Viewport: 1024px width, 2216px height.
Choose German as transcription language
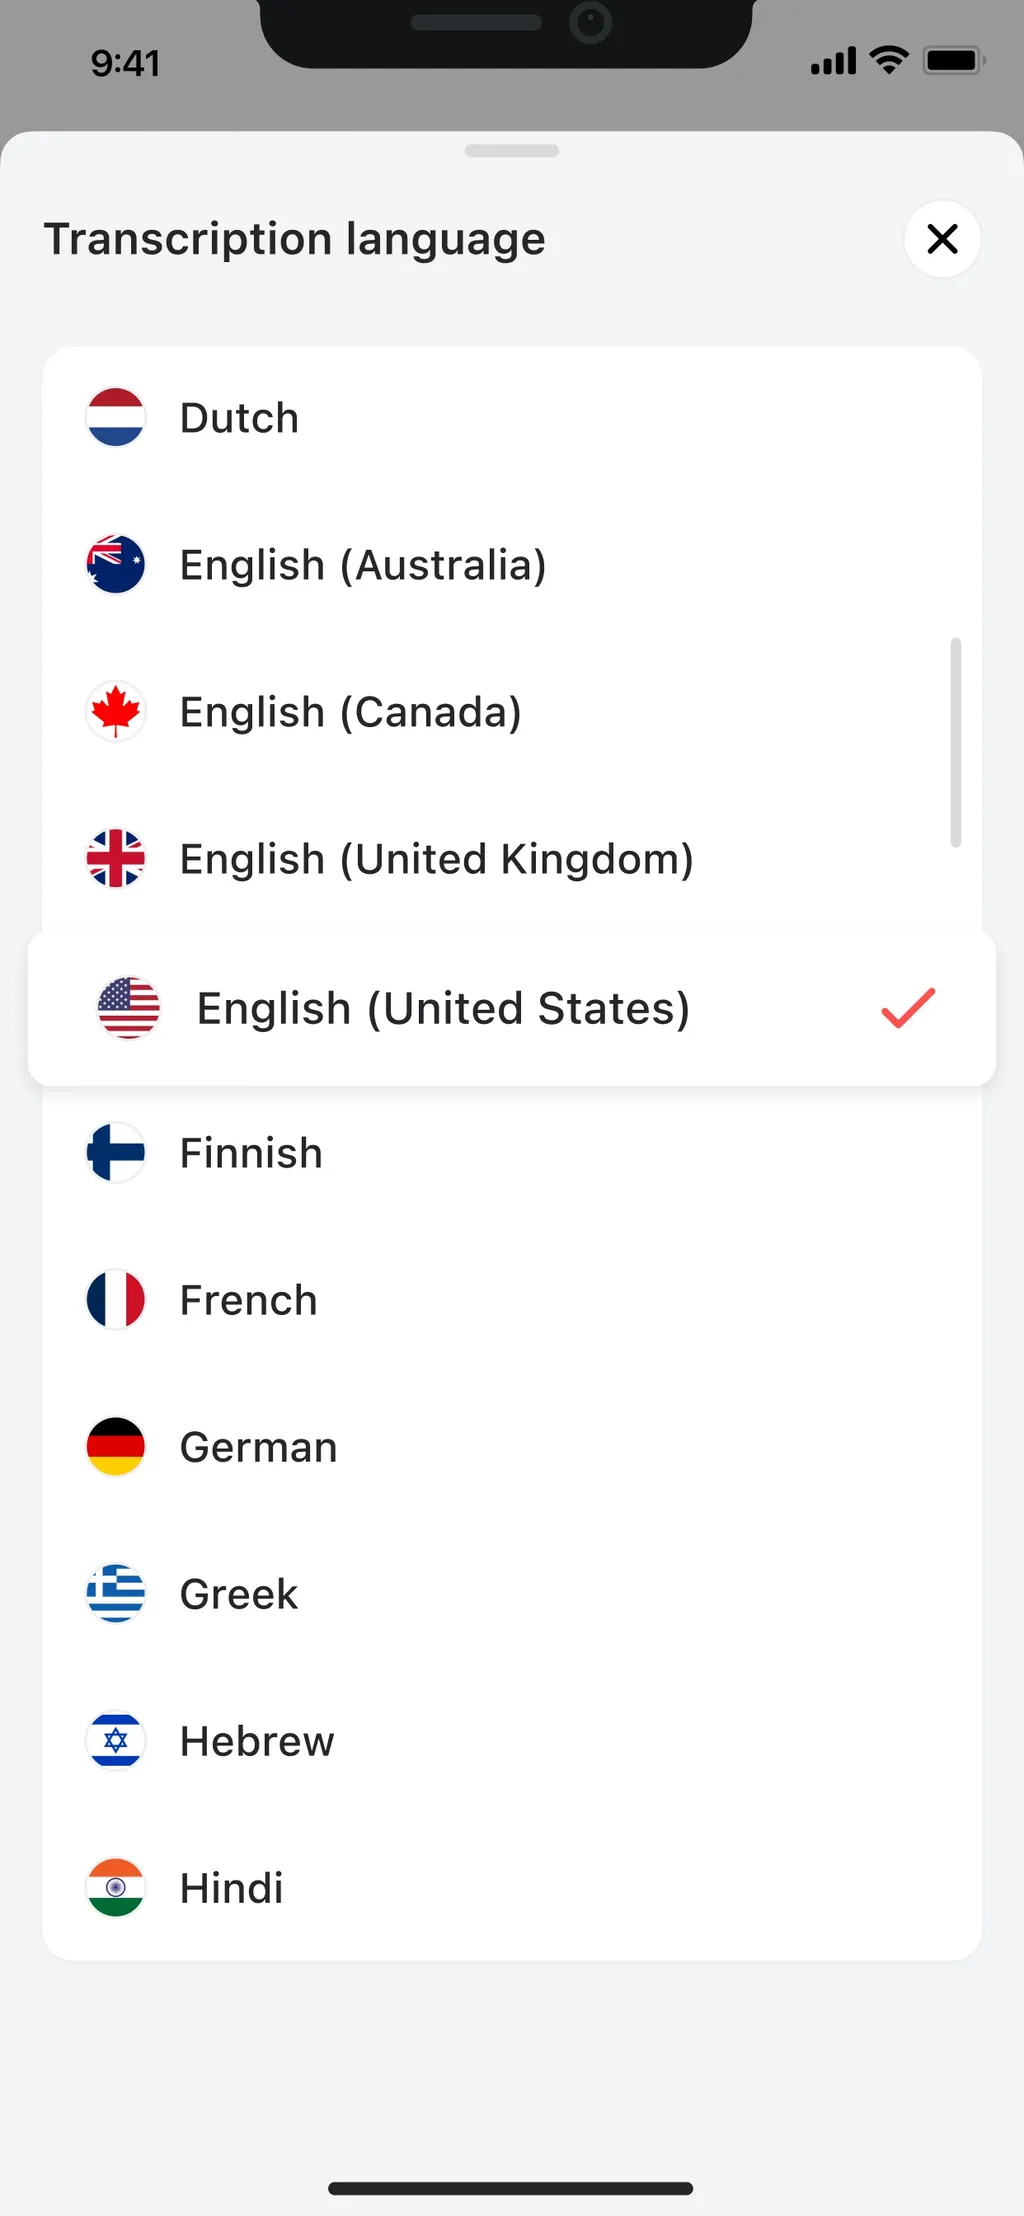point(512,1446)
